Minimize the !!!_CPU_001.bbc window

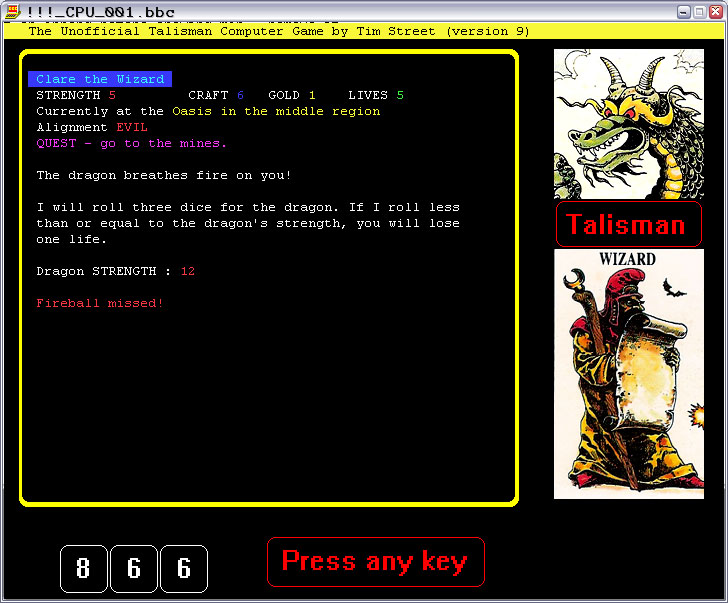(684, 12)
